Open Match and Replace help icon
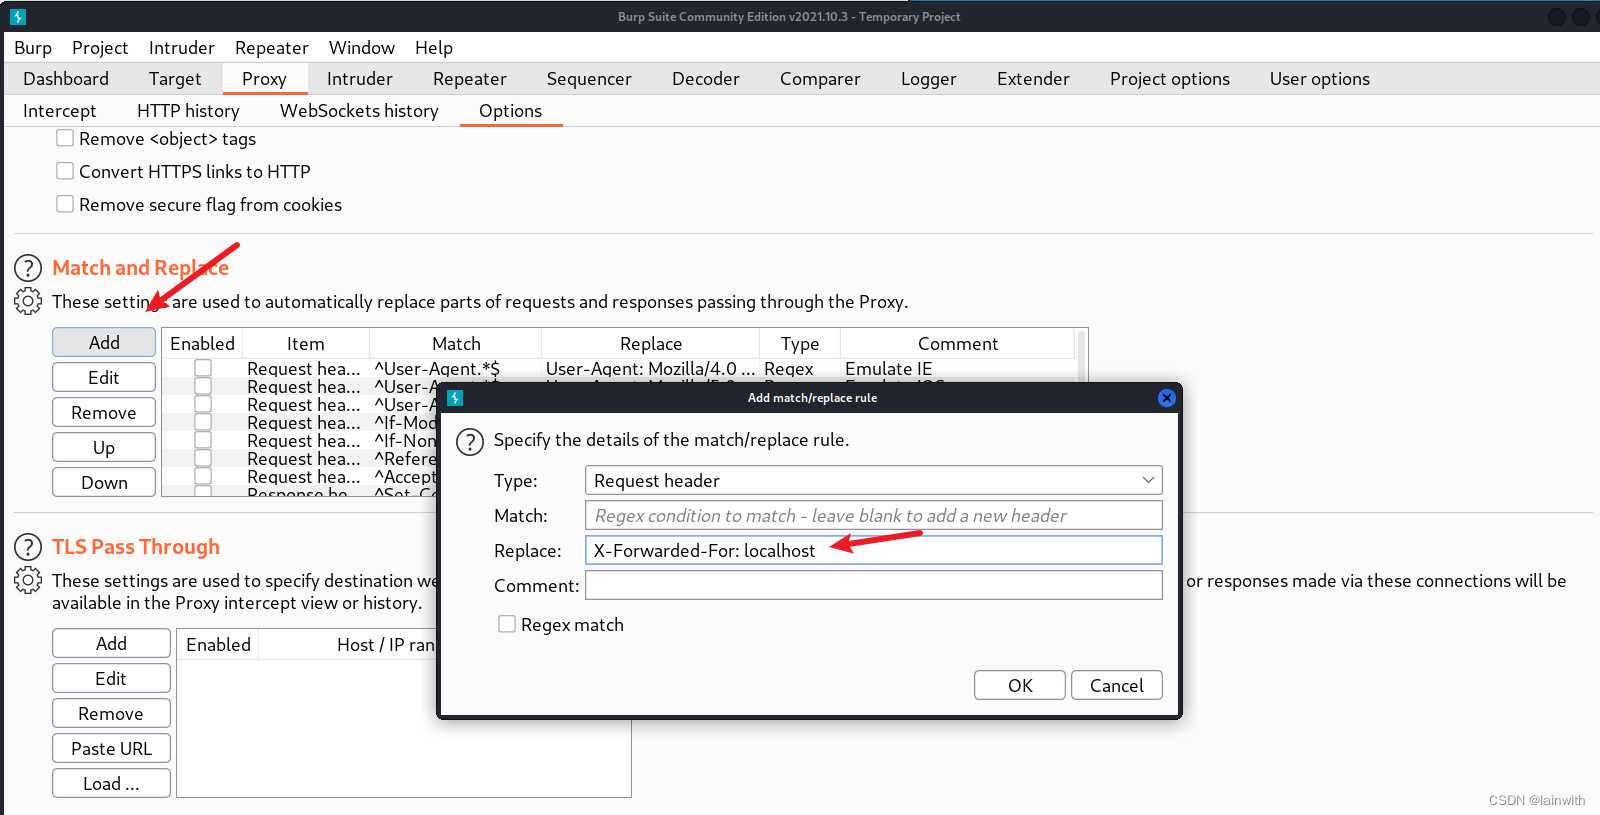Viewport: 1600px width, 815px height. coord(28,268)
